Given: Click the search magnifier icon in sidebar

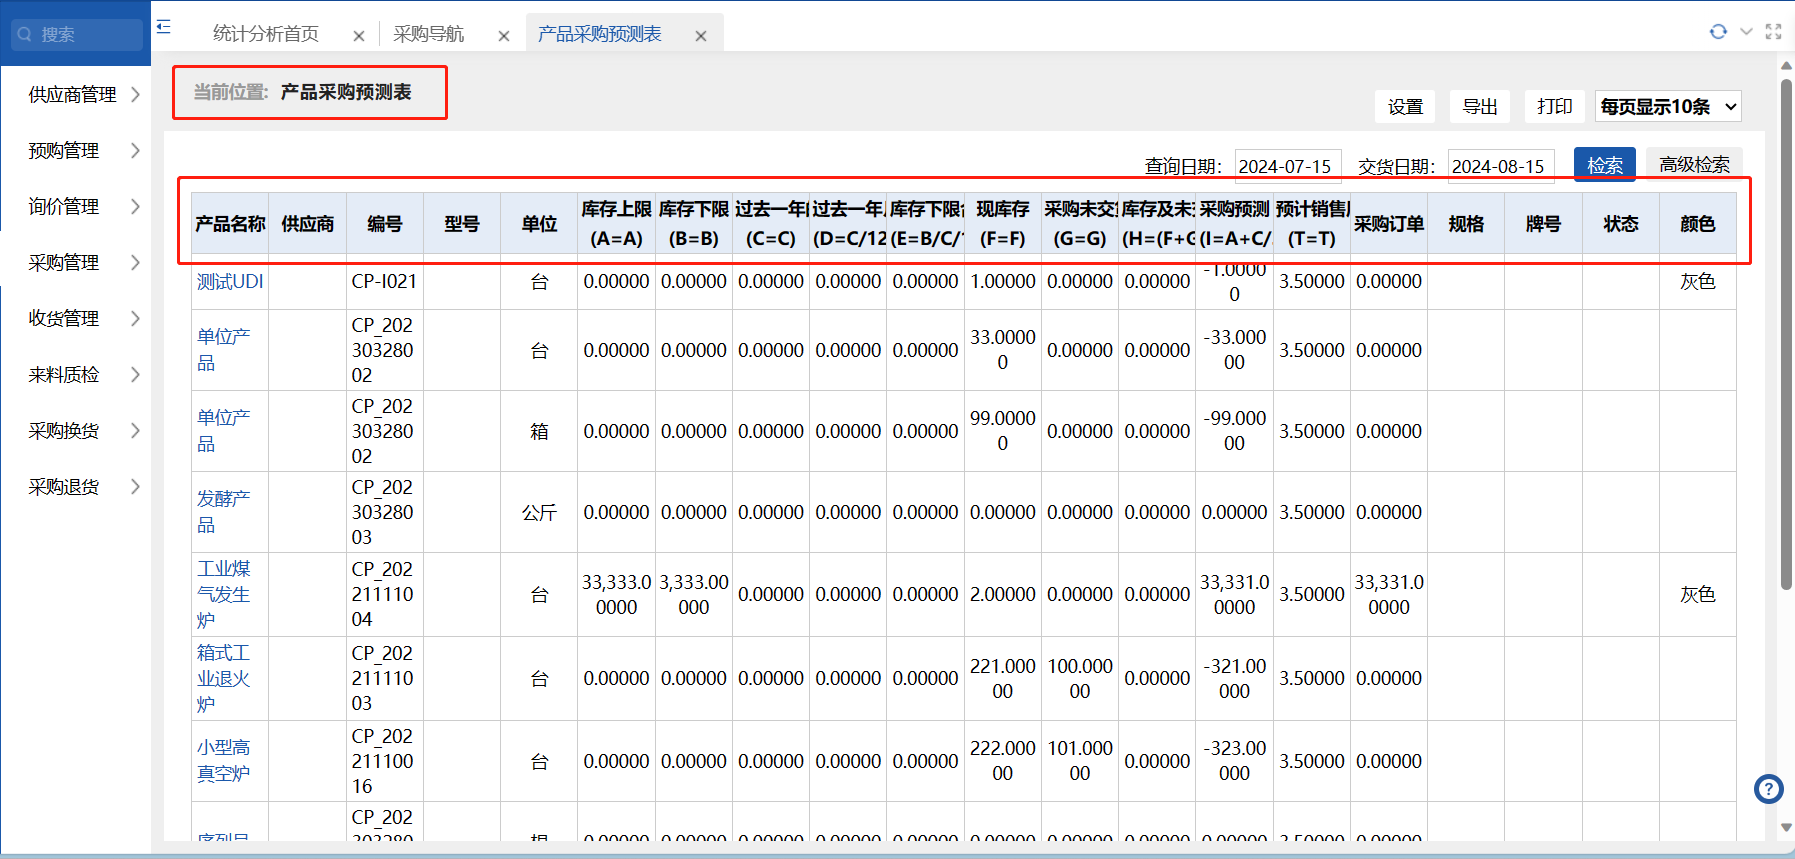Looking at the screenshot, I should coord(25,34).
